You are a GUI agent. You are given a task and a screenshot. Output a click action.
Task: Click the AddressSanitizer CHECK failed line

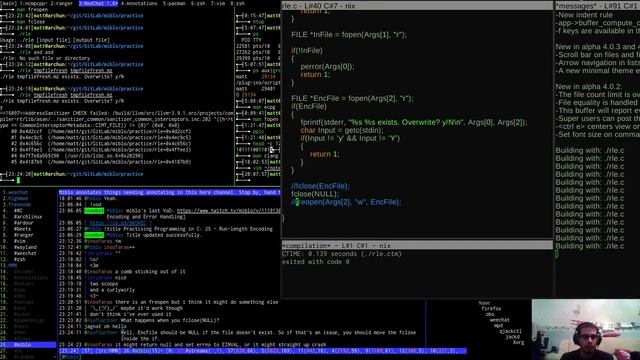[117, 113]
